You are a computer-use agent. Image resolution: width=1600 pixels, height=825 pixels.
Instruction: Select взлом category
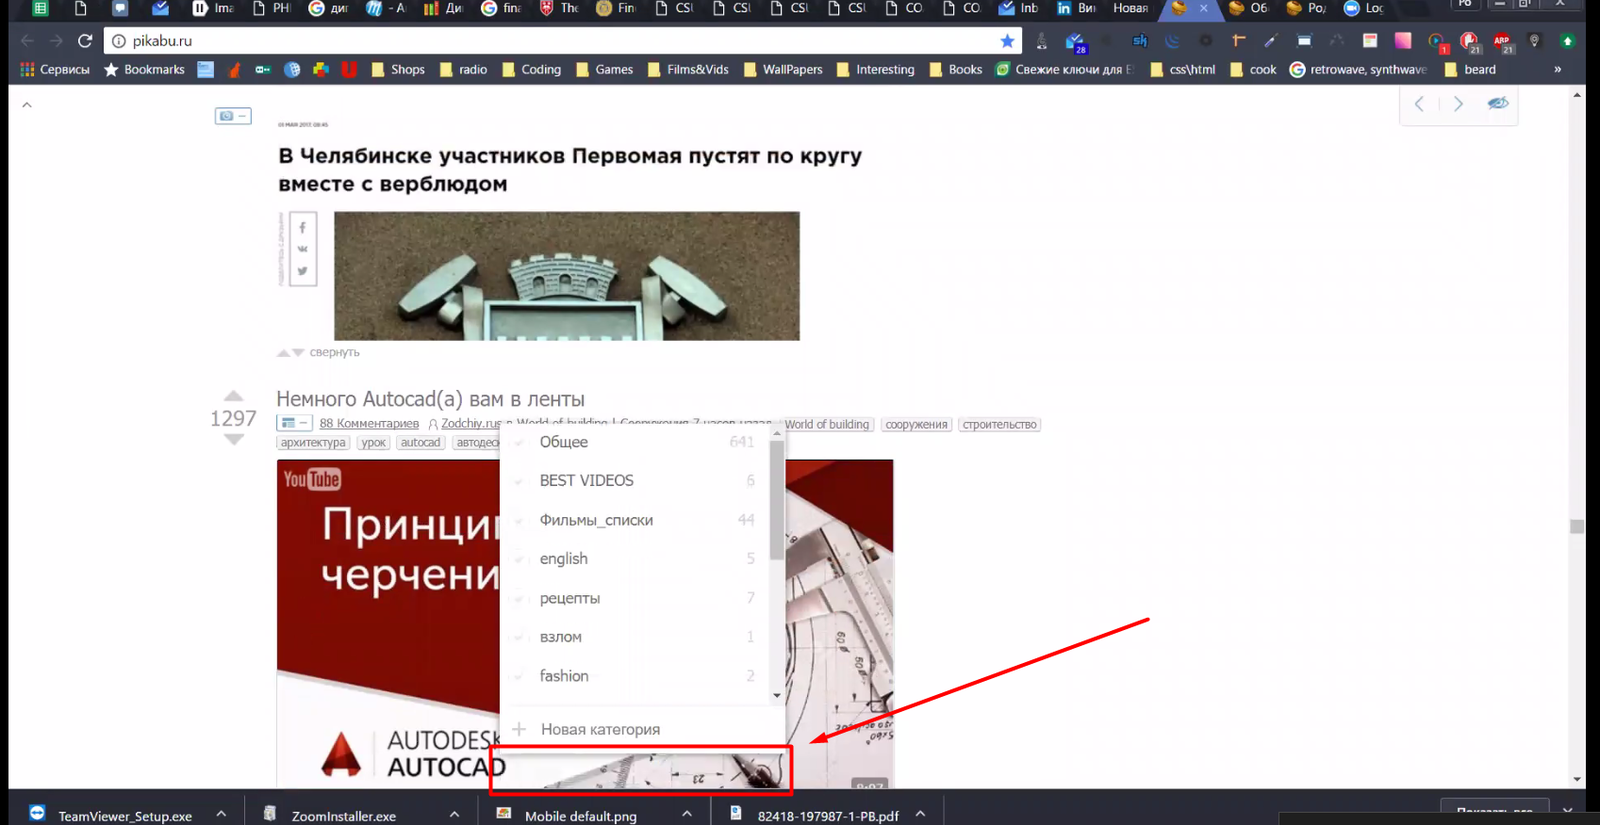635,637
